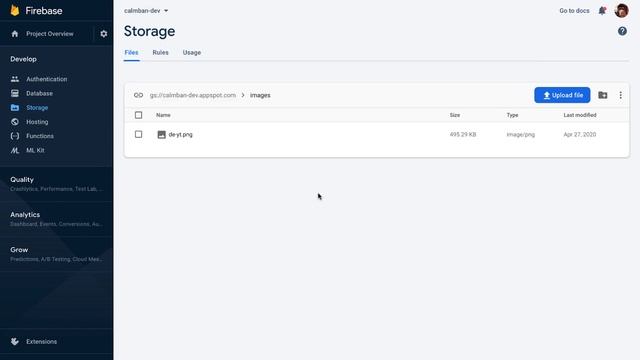
Task: Open Functions in the sidebar
Action: 40,136
